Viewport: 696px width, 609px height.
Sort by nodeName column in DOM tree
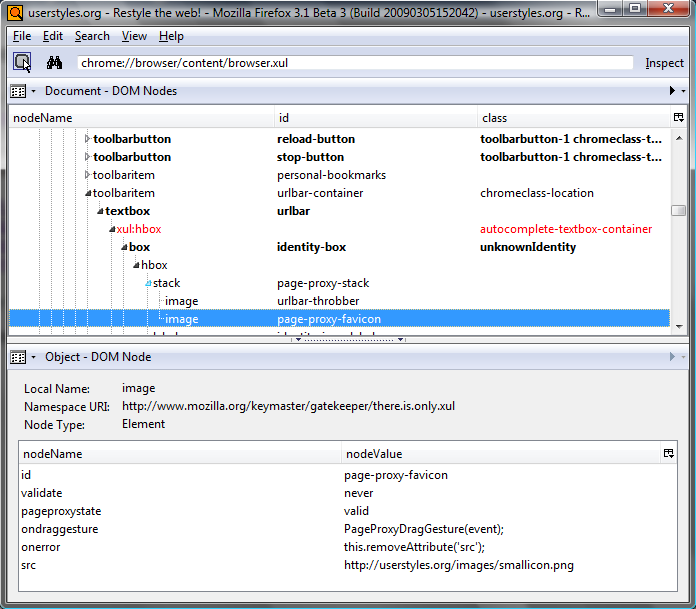point(141,118)
